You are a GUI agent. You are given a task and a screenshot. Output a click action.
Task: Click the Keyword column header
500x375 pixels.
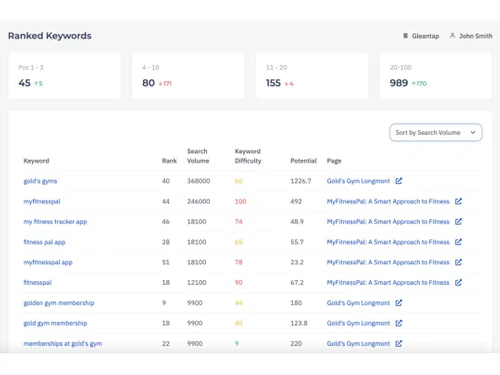36,161
